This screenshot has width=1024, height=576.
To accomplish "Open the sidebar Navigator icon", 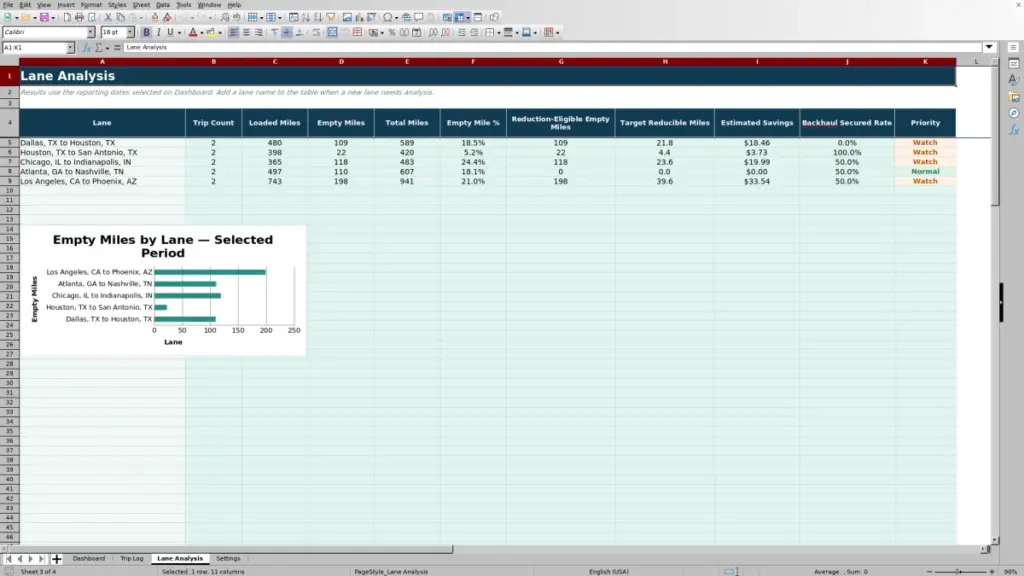I will [1014, 114].
